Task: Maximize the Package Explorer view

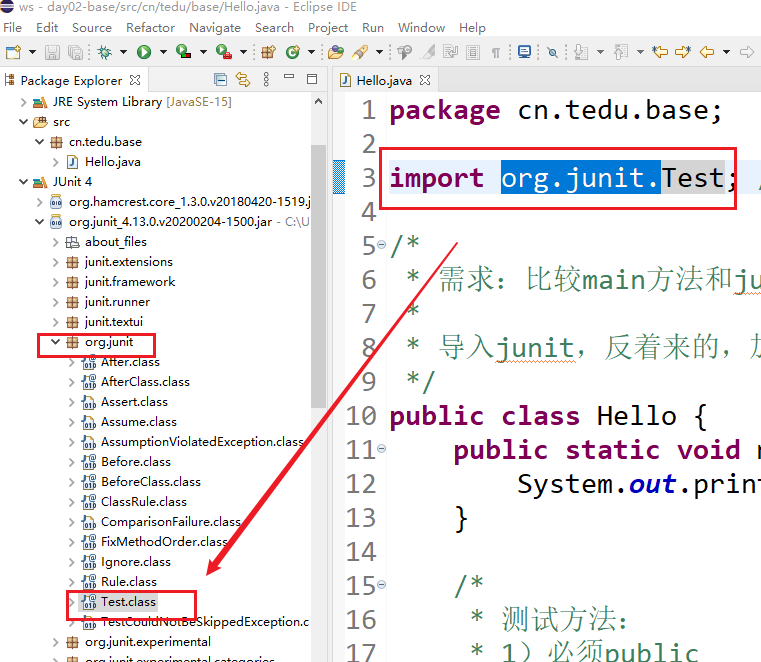Action: pyautogui.click(x=312, y=79)
